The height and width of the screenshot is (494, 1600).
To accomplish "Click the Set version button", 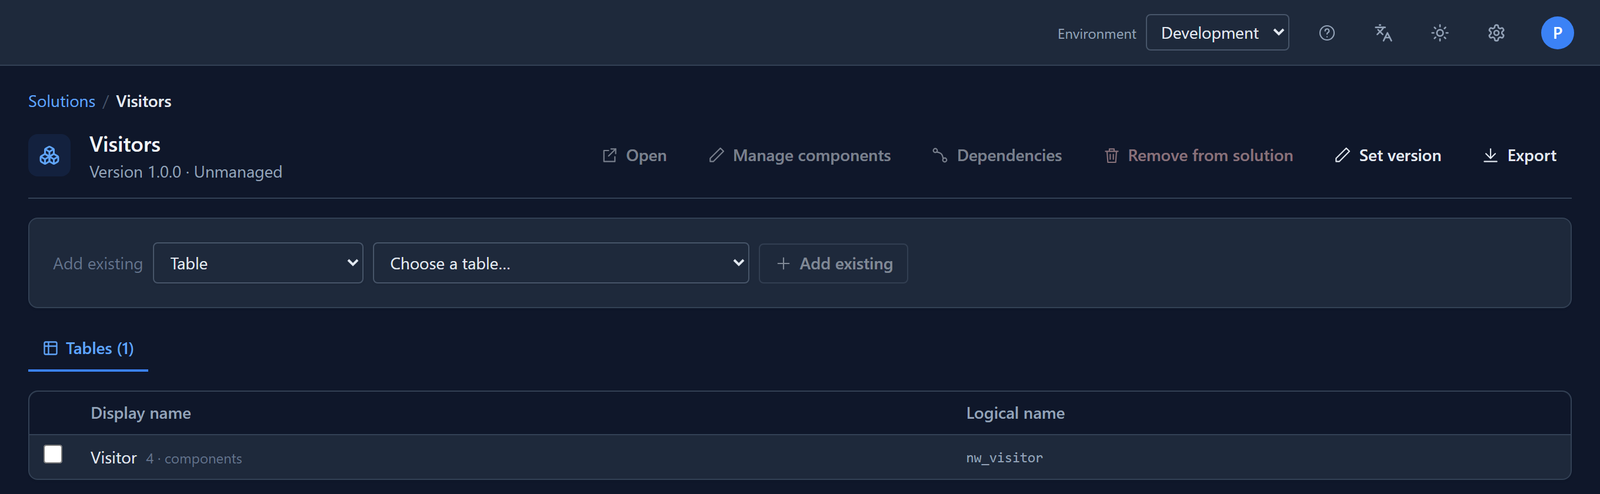I will point(1388,155).
